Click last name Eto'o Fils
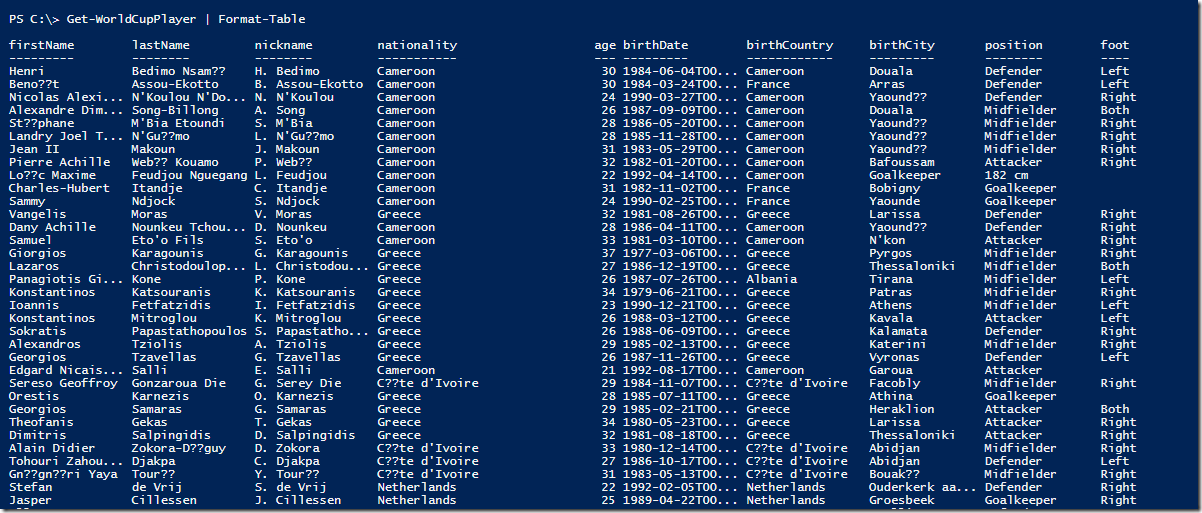Screen dimensions: 1202x513 [168, 240]
